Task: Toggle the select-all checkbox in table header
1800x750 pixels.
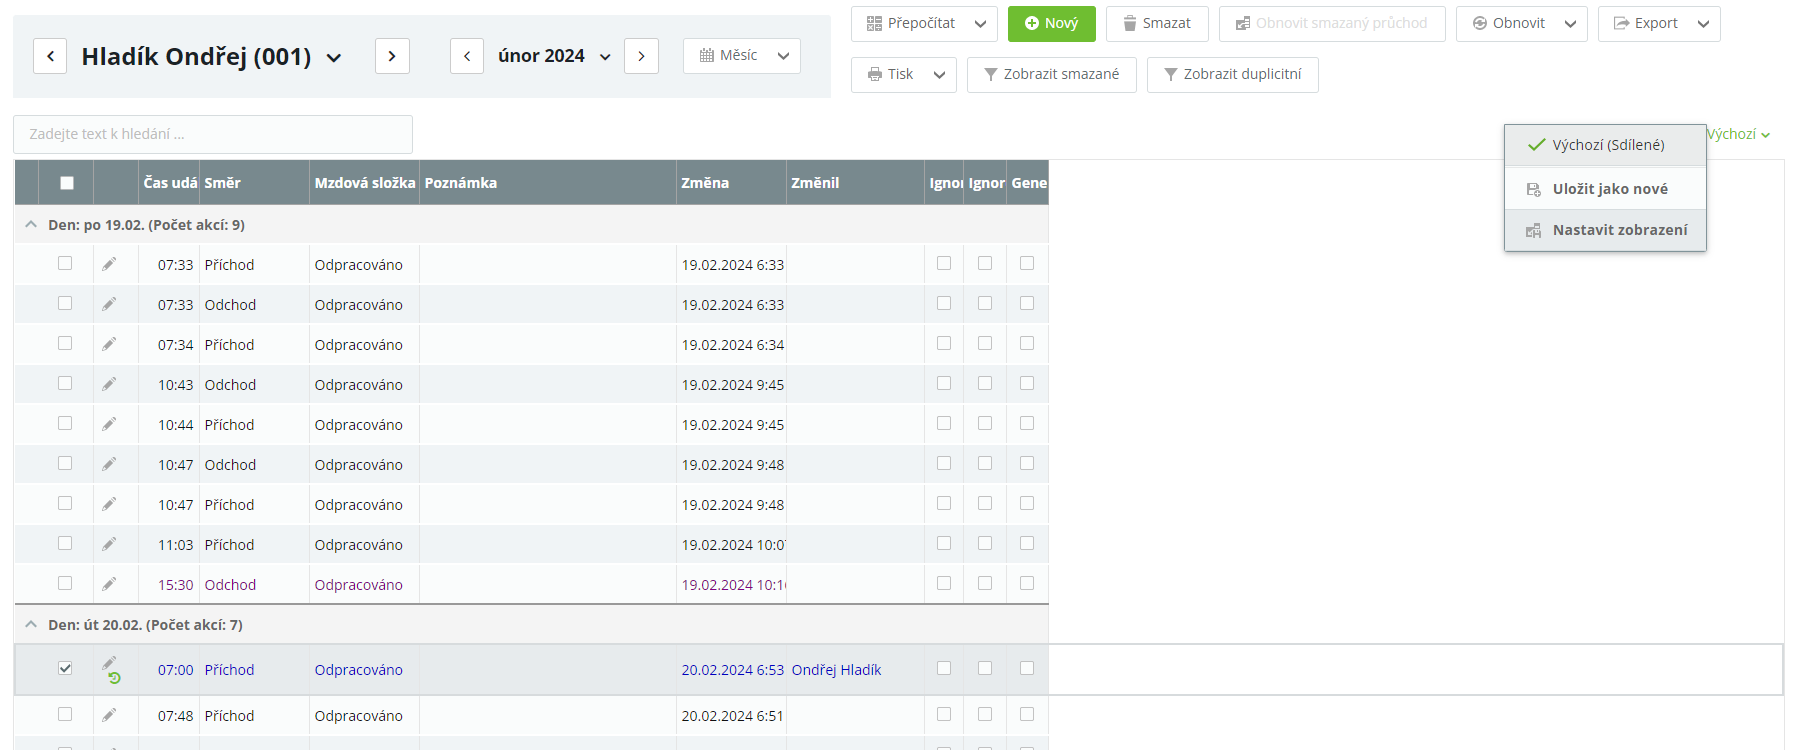Action: click(67, 183)
